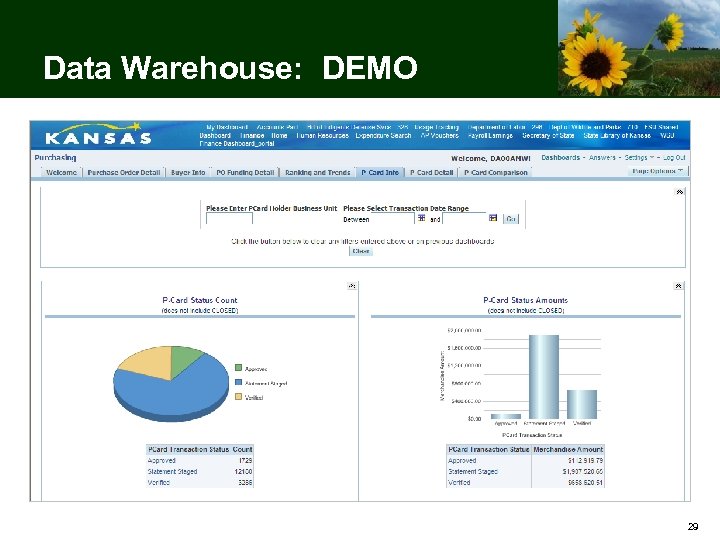Click the Log Out link
The image size is (720, 540).
[x=674, y=158]
